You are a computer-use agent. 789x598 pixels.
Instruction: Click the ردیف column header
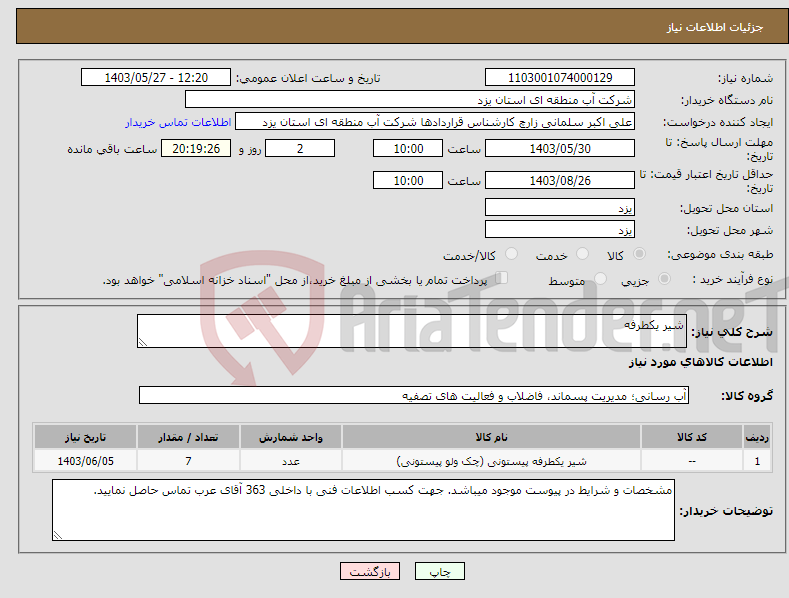click(x=757, y=437)
